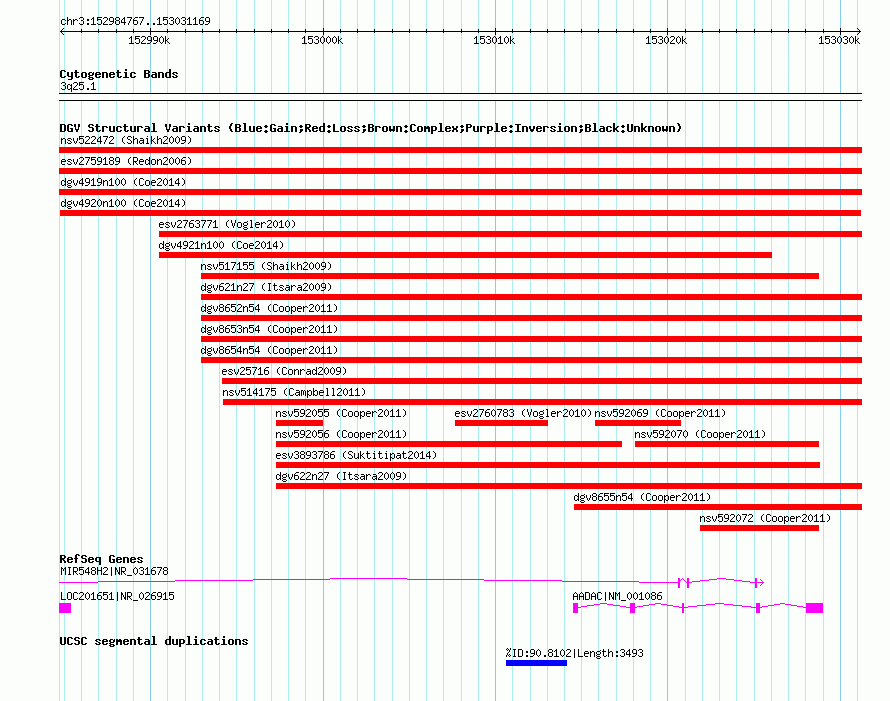Select the RefSeq Genes track title
The width and height of the screenshot is (890, 701).
click(x=101, y=559)
